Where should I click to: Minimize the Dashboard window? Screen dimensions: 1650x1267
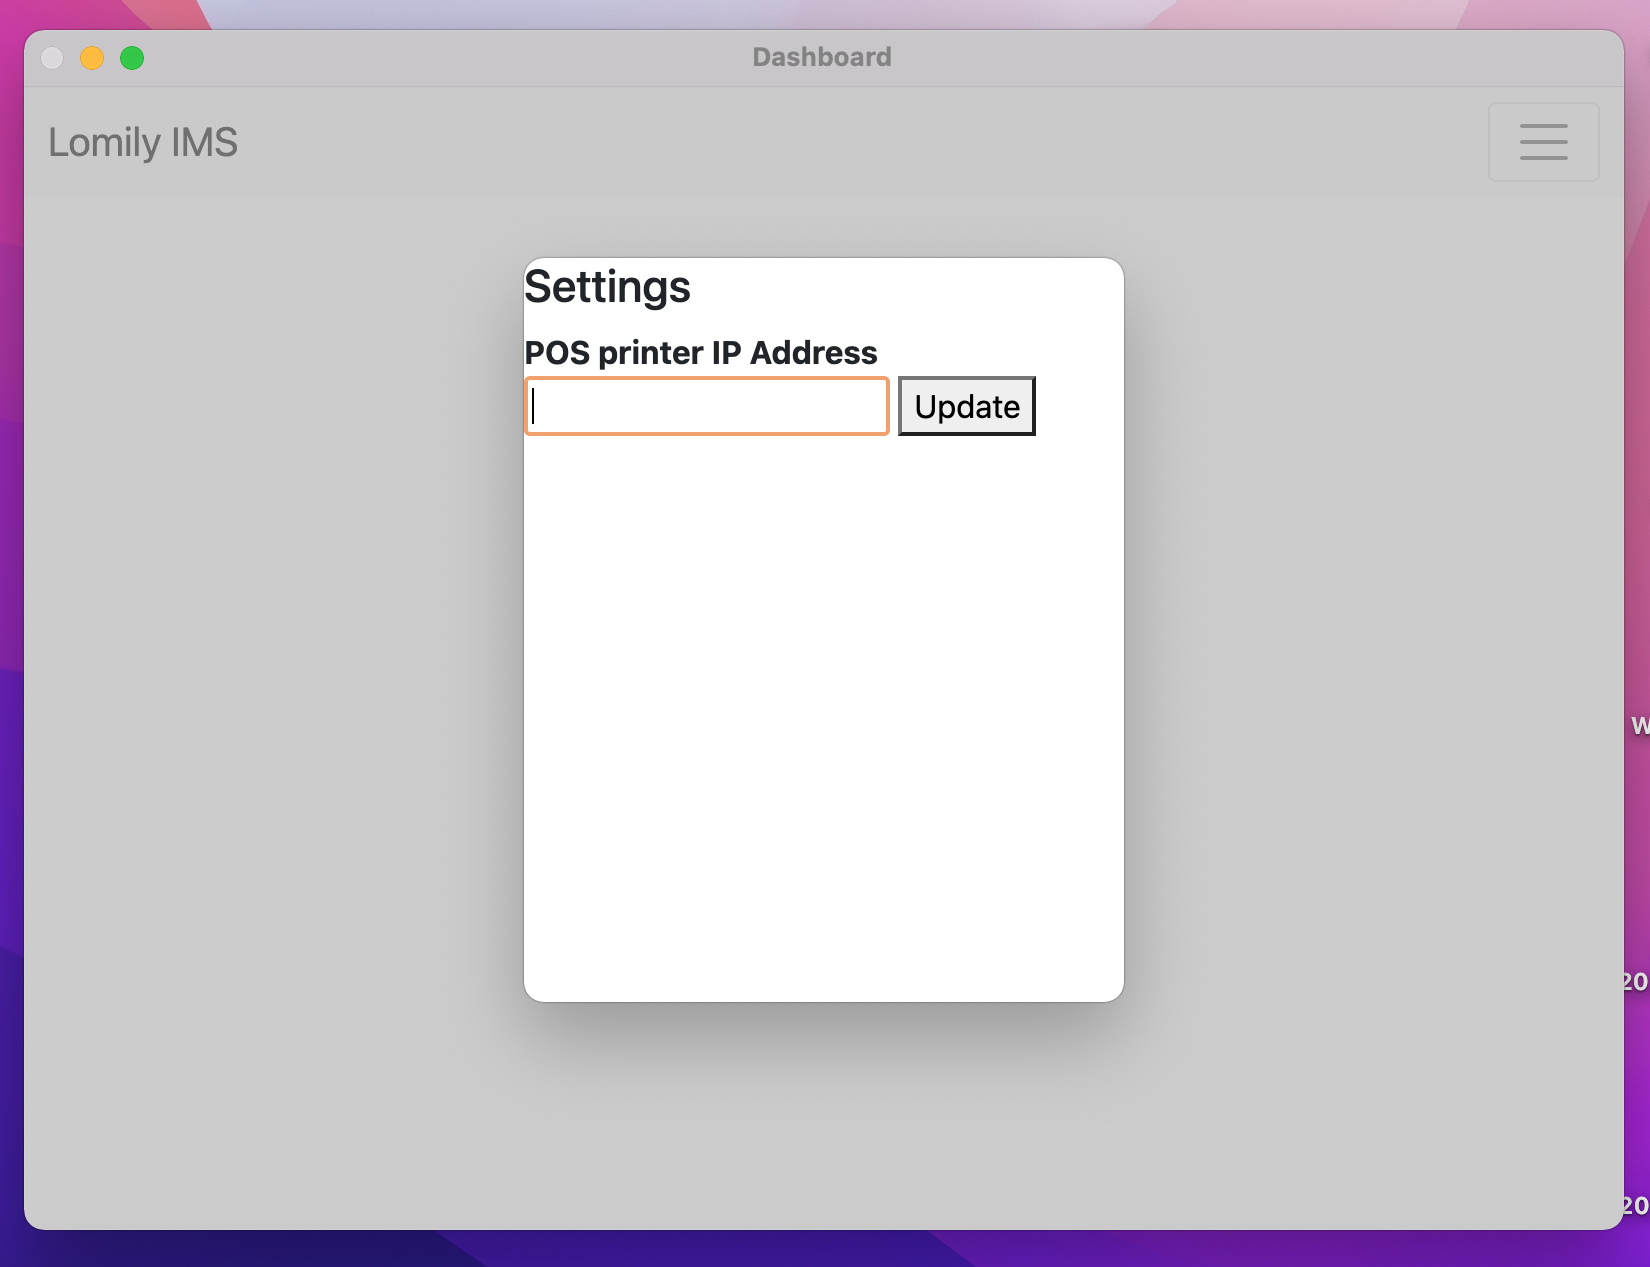[x=91, y=58]
